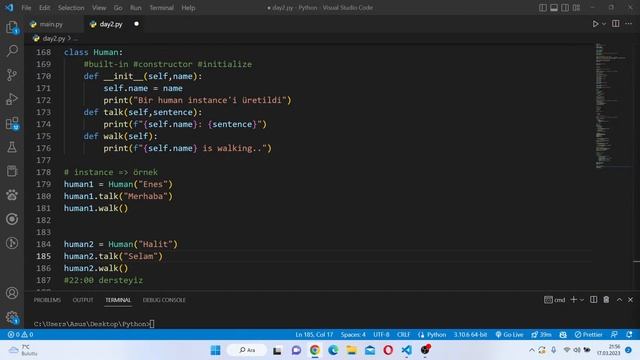Image resolution: width=640 pixels, height=360 pixels.
Task: Open the Help menu
Action: click(188, 8)
